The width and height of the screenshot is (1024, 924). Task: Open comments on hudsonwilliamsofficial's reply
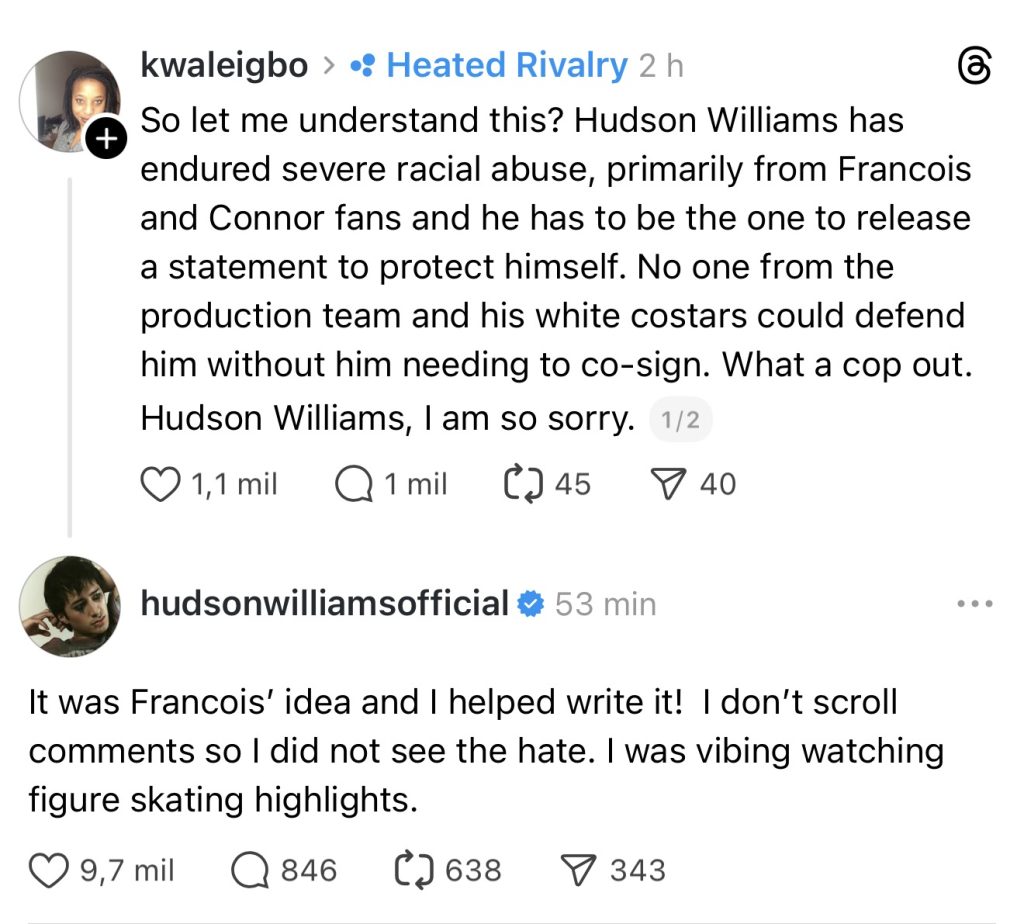pyautogui.click(x=249, y=870)
